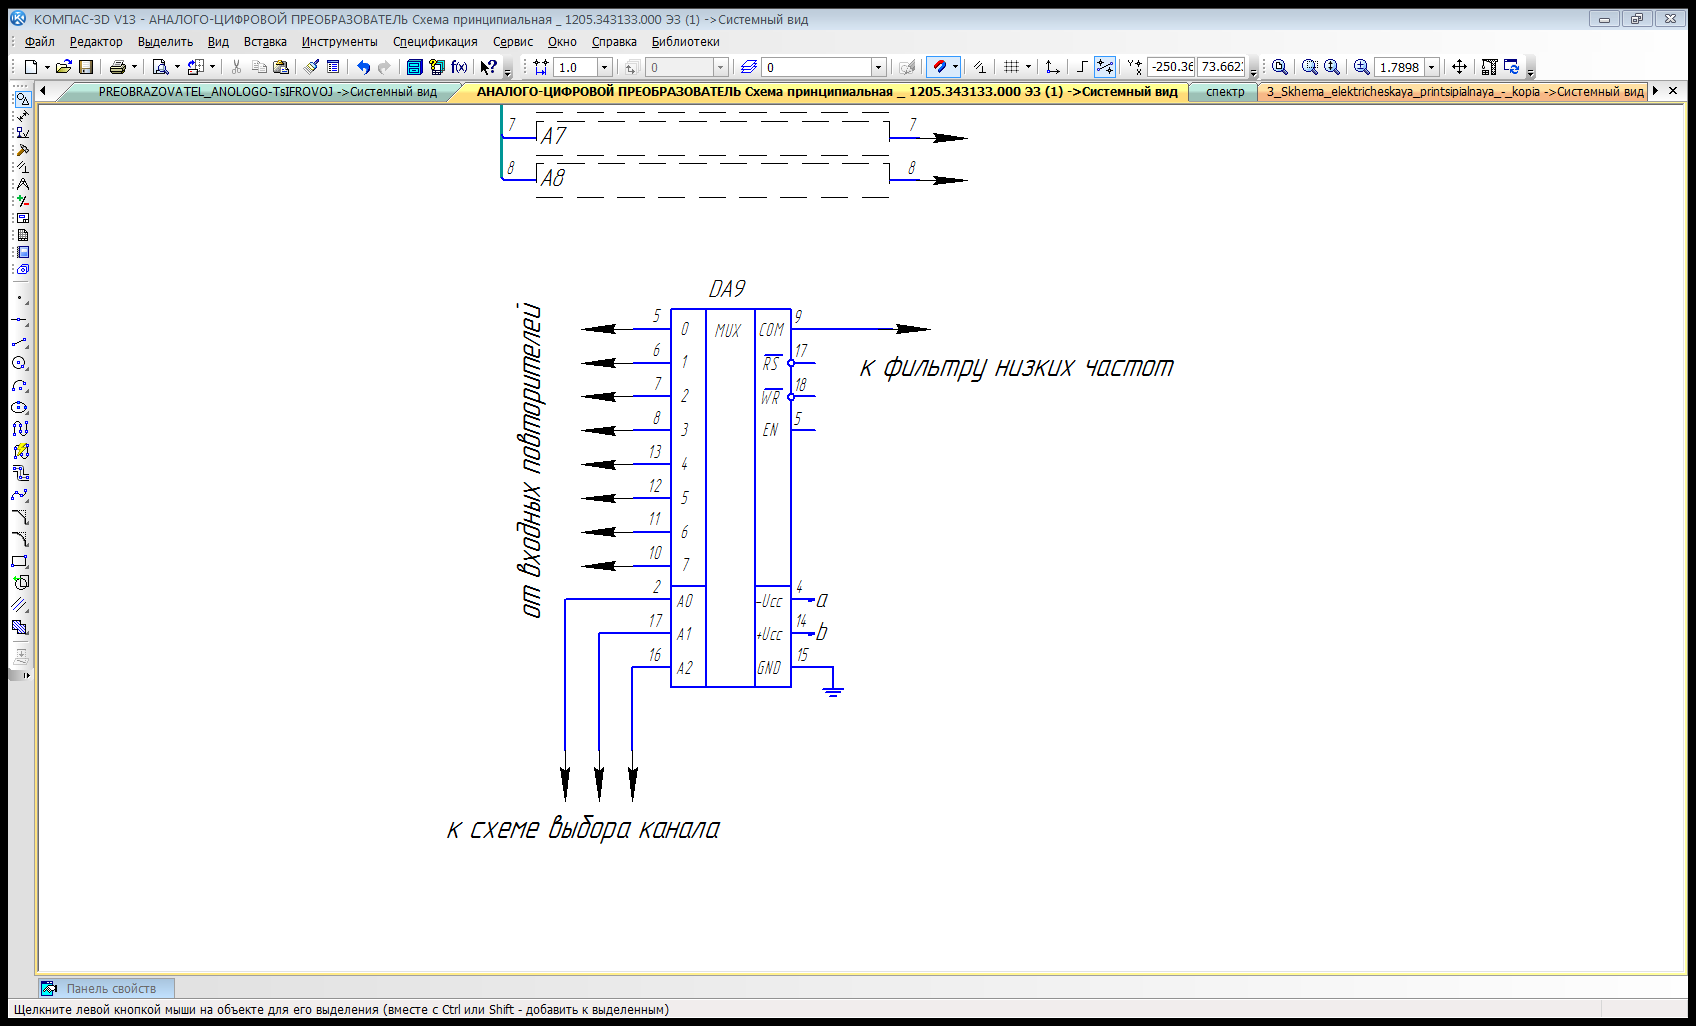Switch to the спектр document tab
Image resolution: width=1696 pixels, height=1026 pixels.
(1225, 92)
